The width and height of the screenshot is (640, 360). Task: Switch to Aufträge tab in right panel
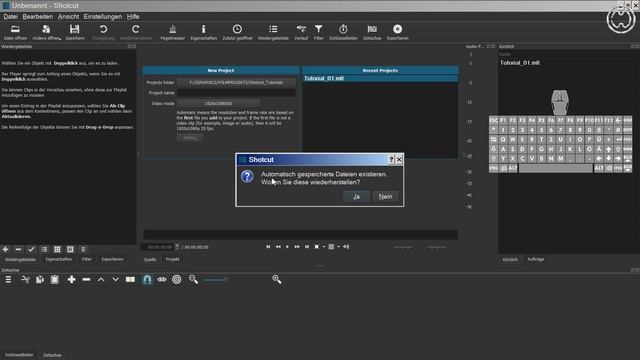(536, 259)
